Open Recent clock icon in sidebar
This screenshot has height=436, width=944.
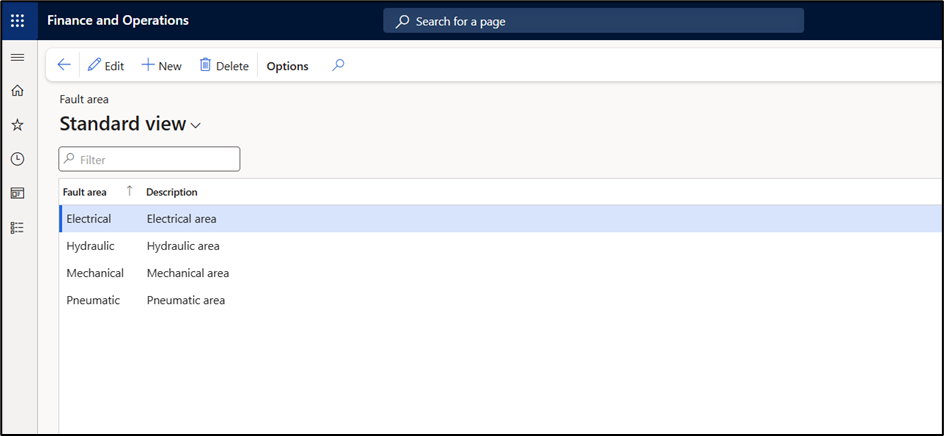[x=17, y=159]
